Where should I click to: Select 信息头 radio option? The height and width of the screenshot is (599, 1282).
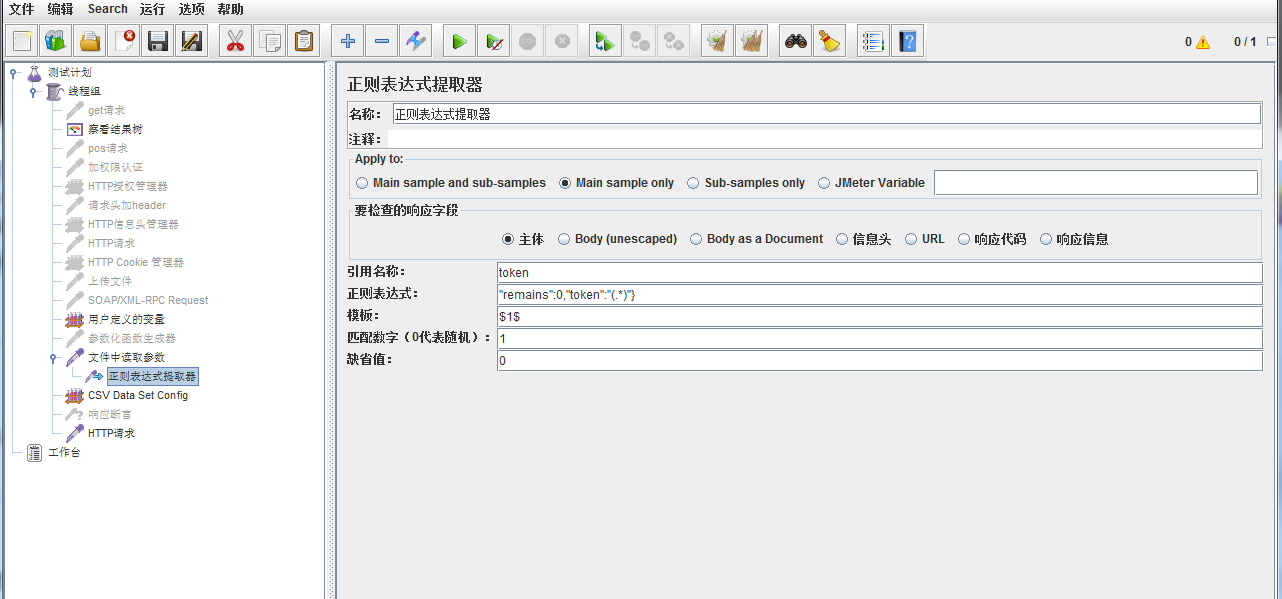click(842, 239)
